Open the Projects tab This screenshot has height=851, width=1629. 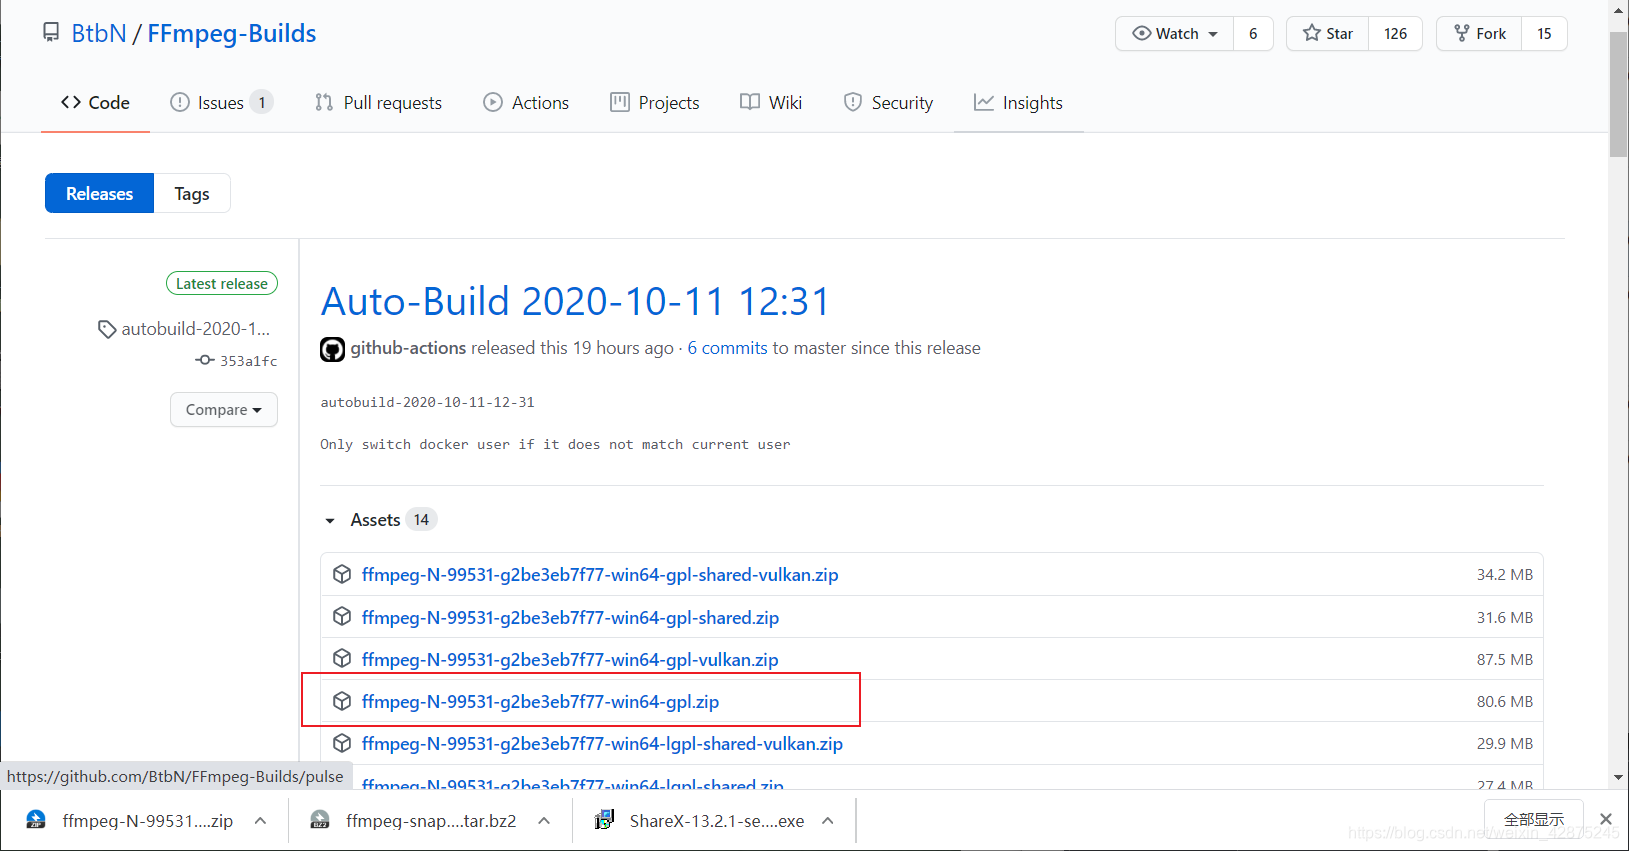pos(655,102)
